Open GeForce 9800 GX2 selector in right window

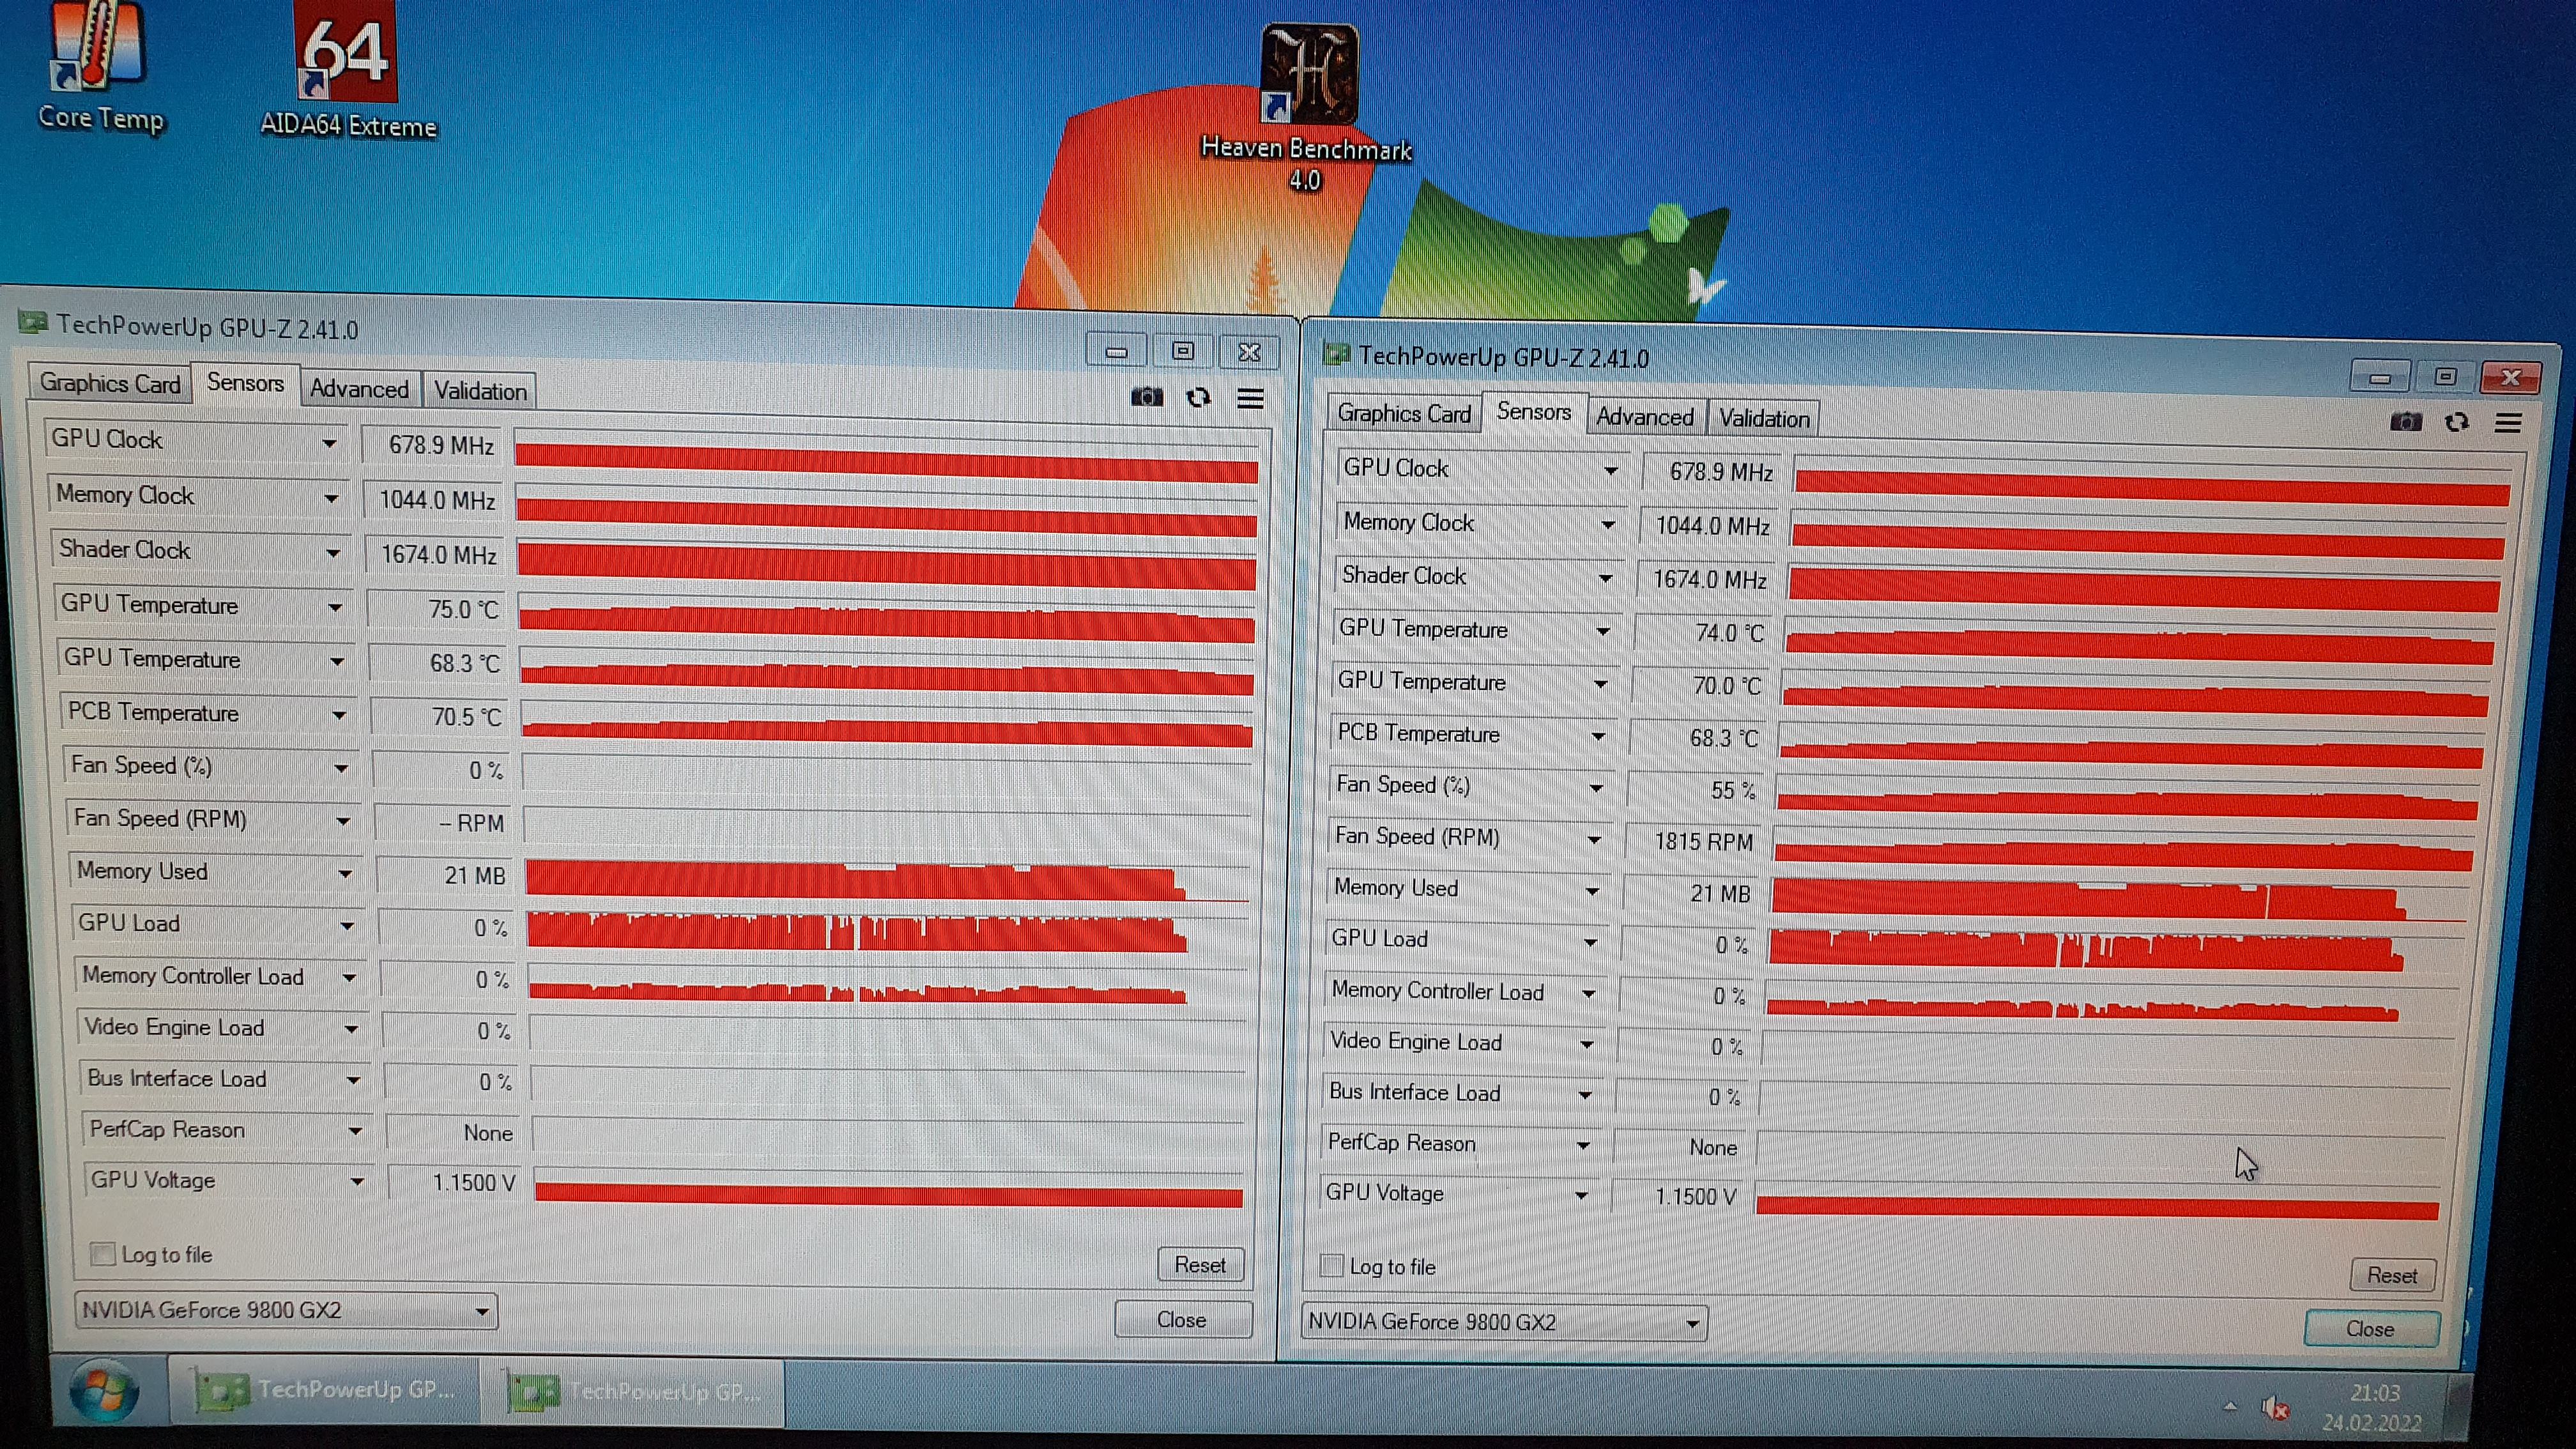pyautogui.click(x=1503, y=1322)
